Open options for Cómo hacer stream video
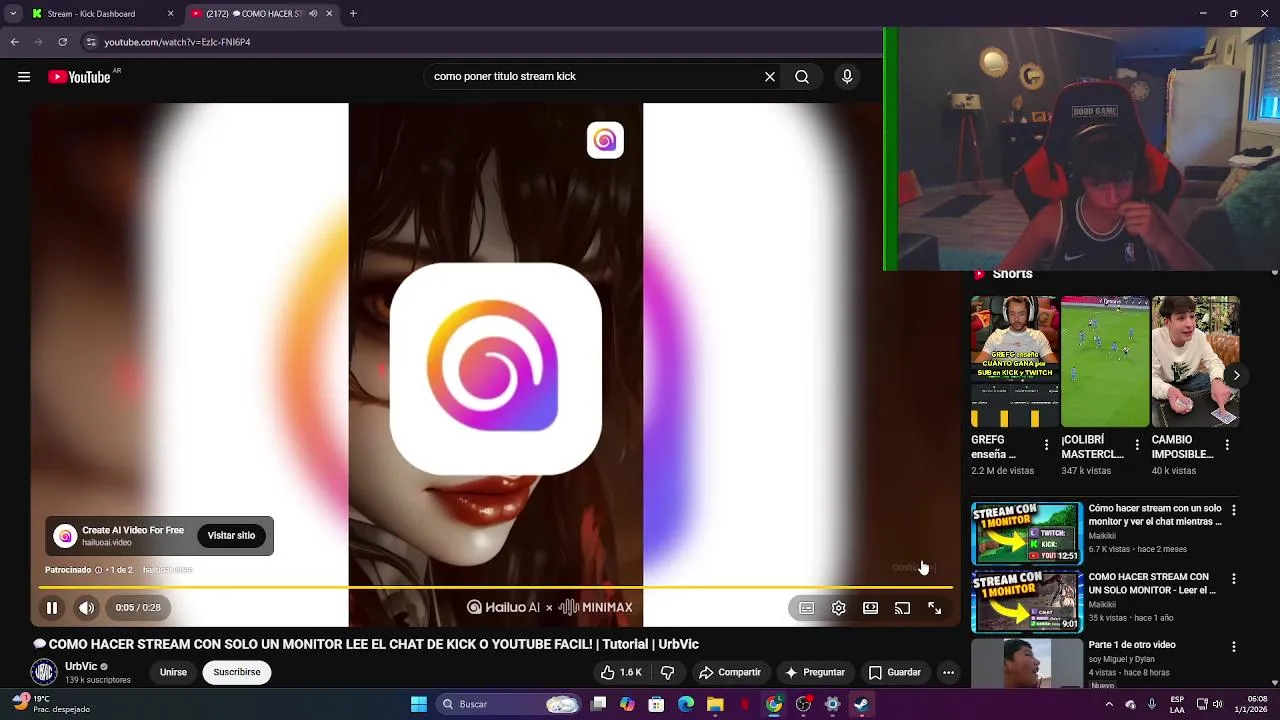This screenshot has width=1280, height=720. point(1234,510)
